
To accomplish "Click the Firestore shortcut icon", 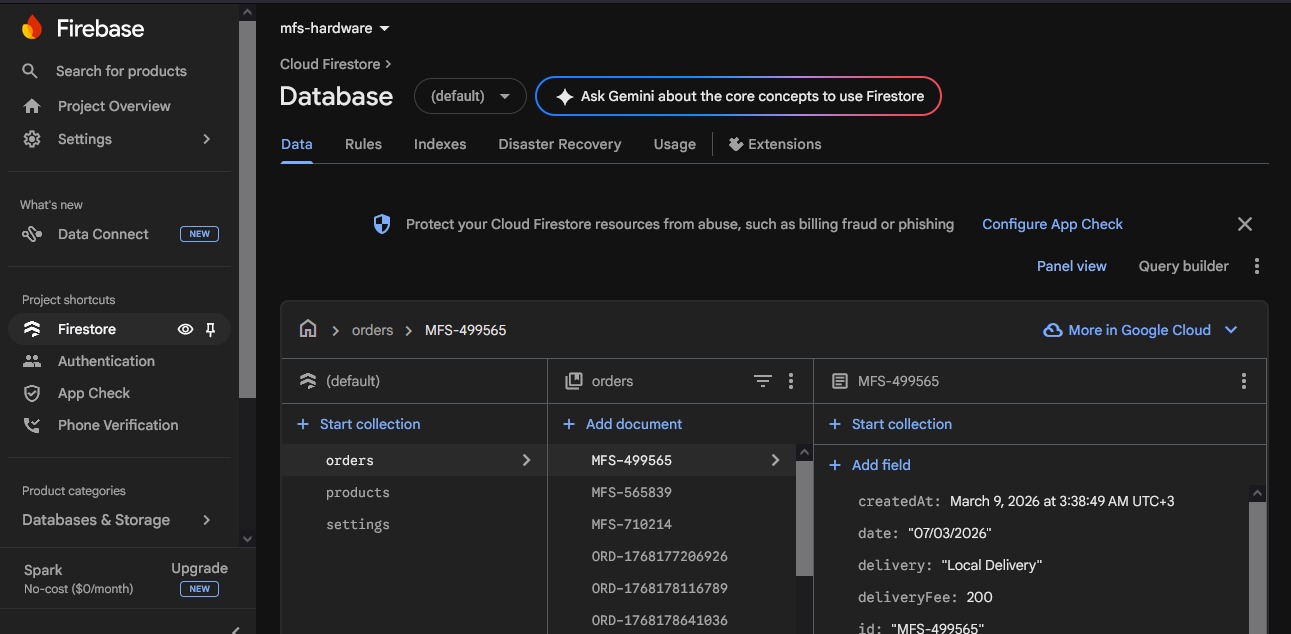I will (32, 329).
